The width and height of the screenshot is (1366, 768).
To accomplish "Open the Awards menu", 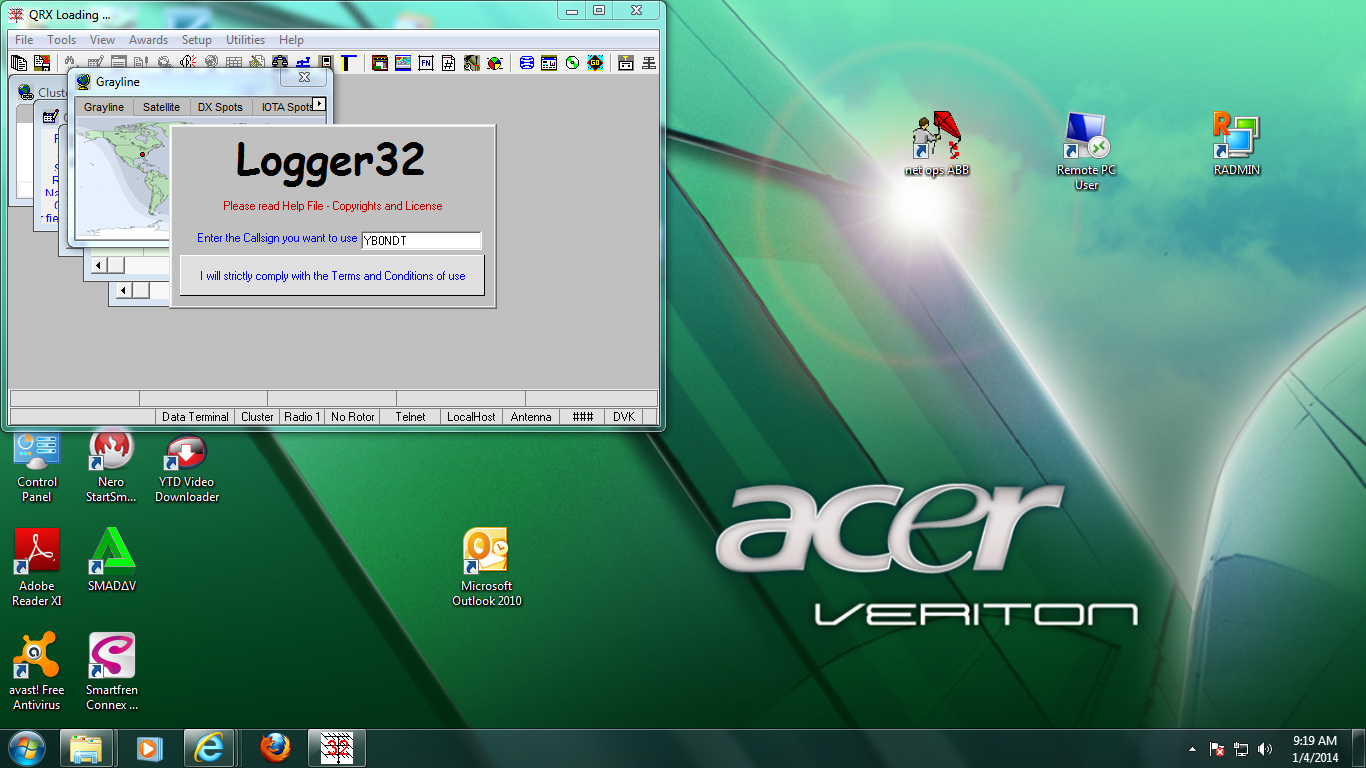I will point(148,40).
